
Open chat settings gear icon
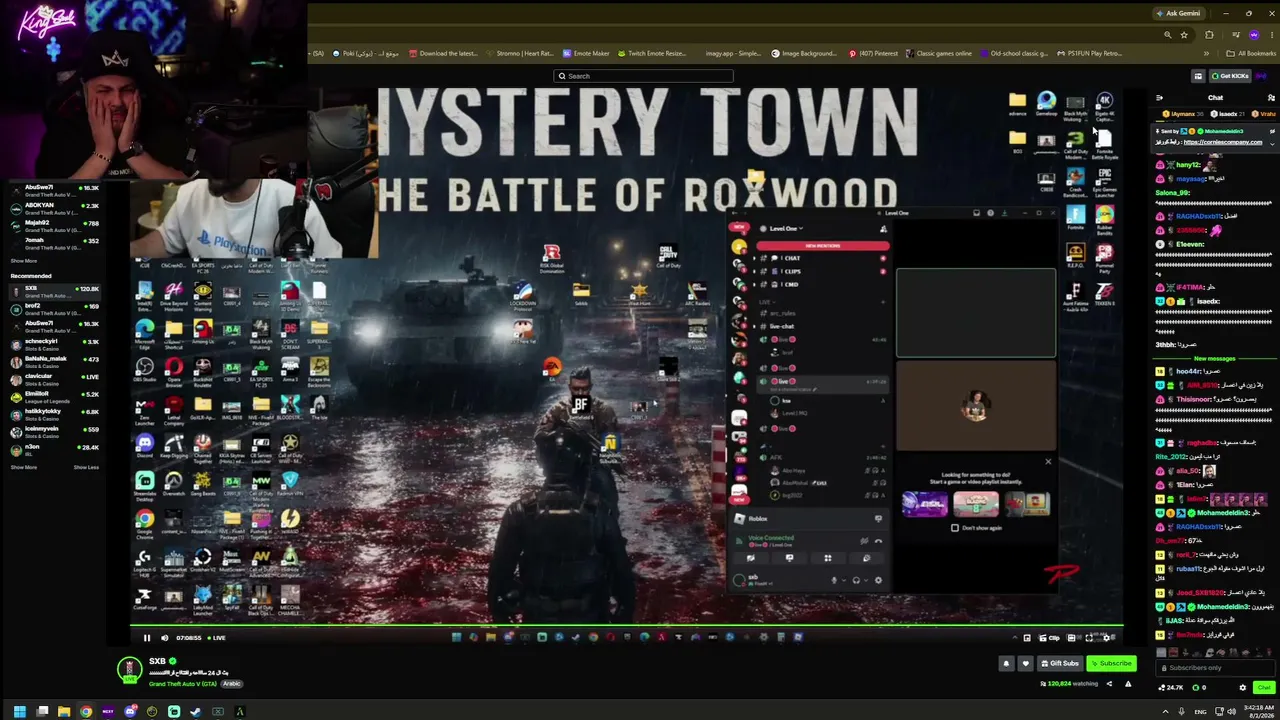[x=1243, y=688]
